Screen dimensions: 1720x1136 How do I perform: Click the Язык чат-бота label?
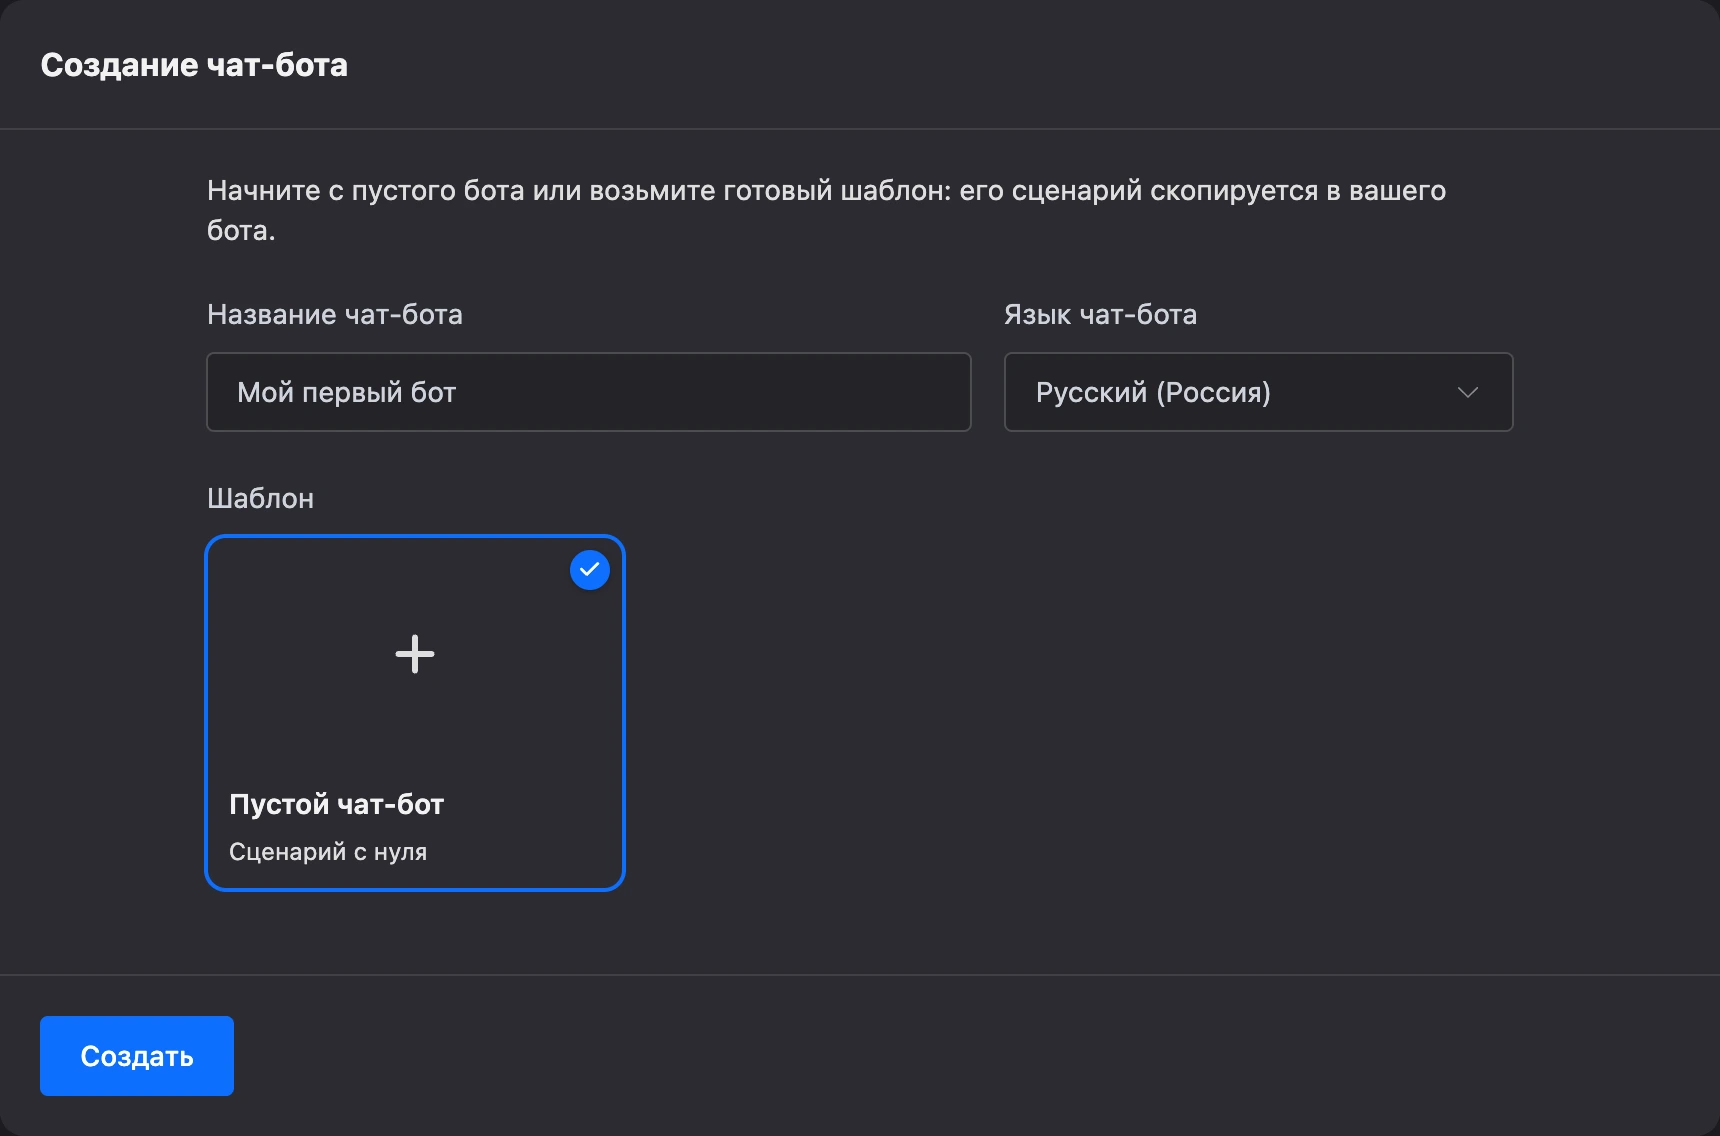point(1100,314)
